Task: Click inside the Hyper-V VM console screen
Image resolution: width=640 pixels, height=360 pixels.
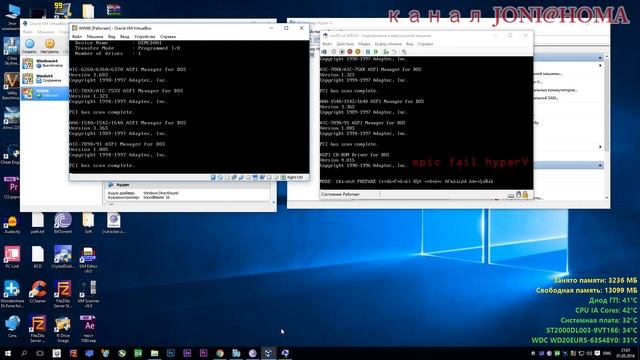Action: click(427, 122)
